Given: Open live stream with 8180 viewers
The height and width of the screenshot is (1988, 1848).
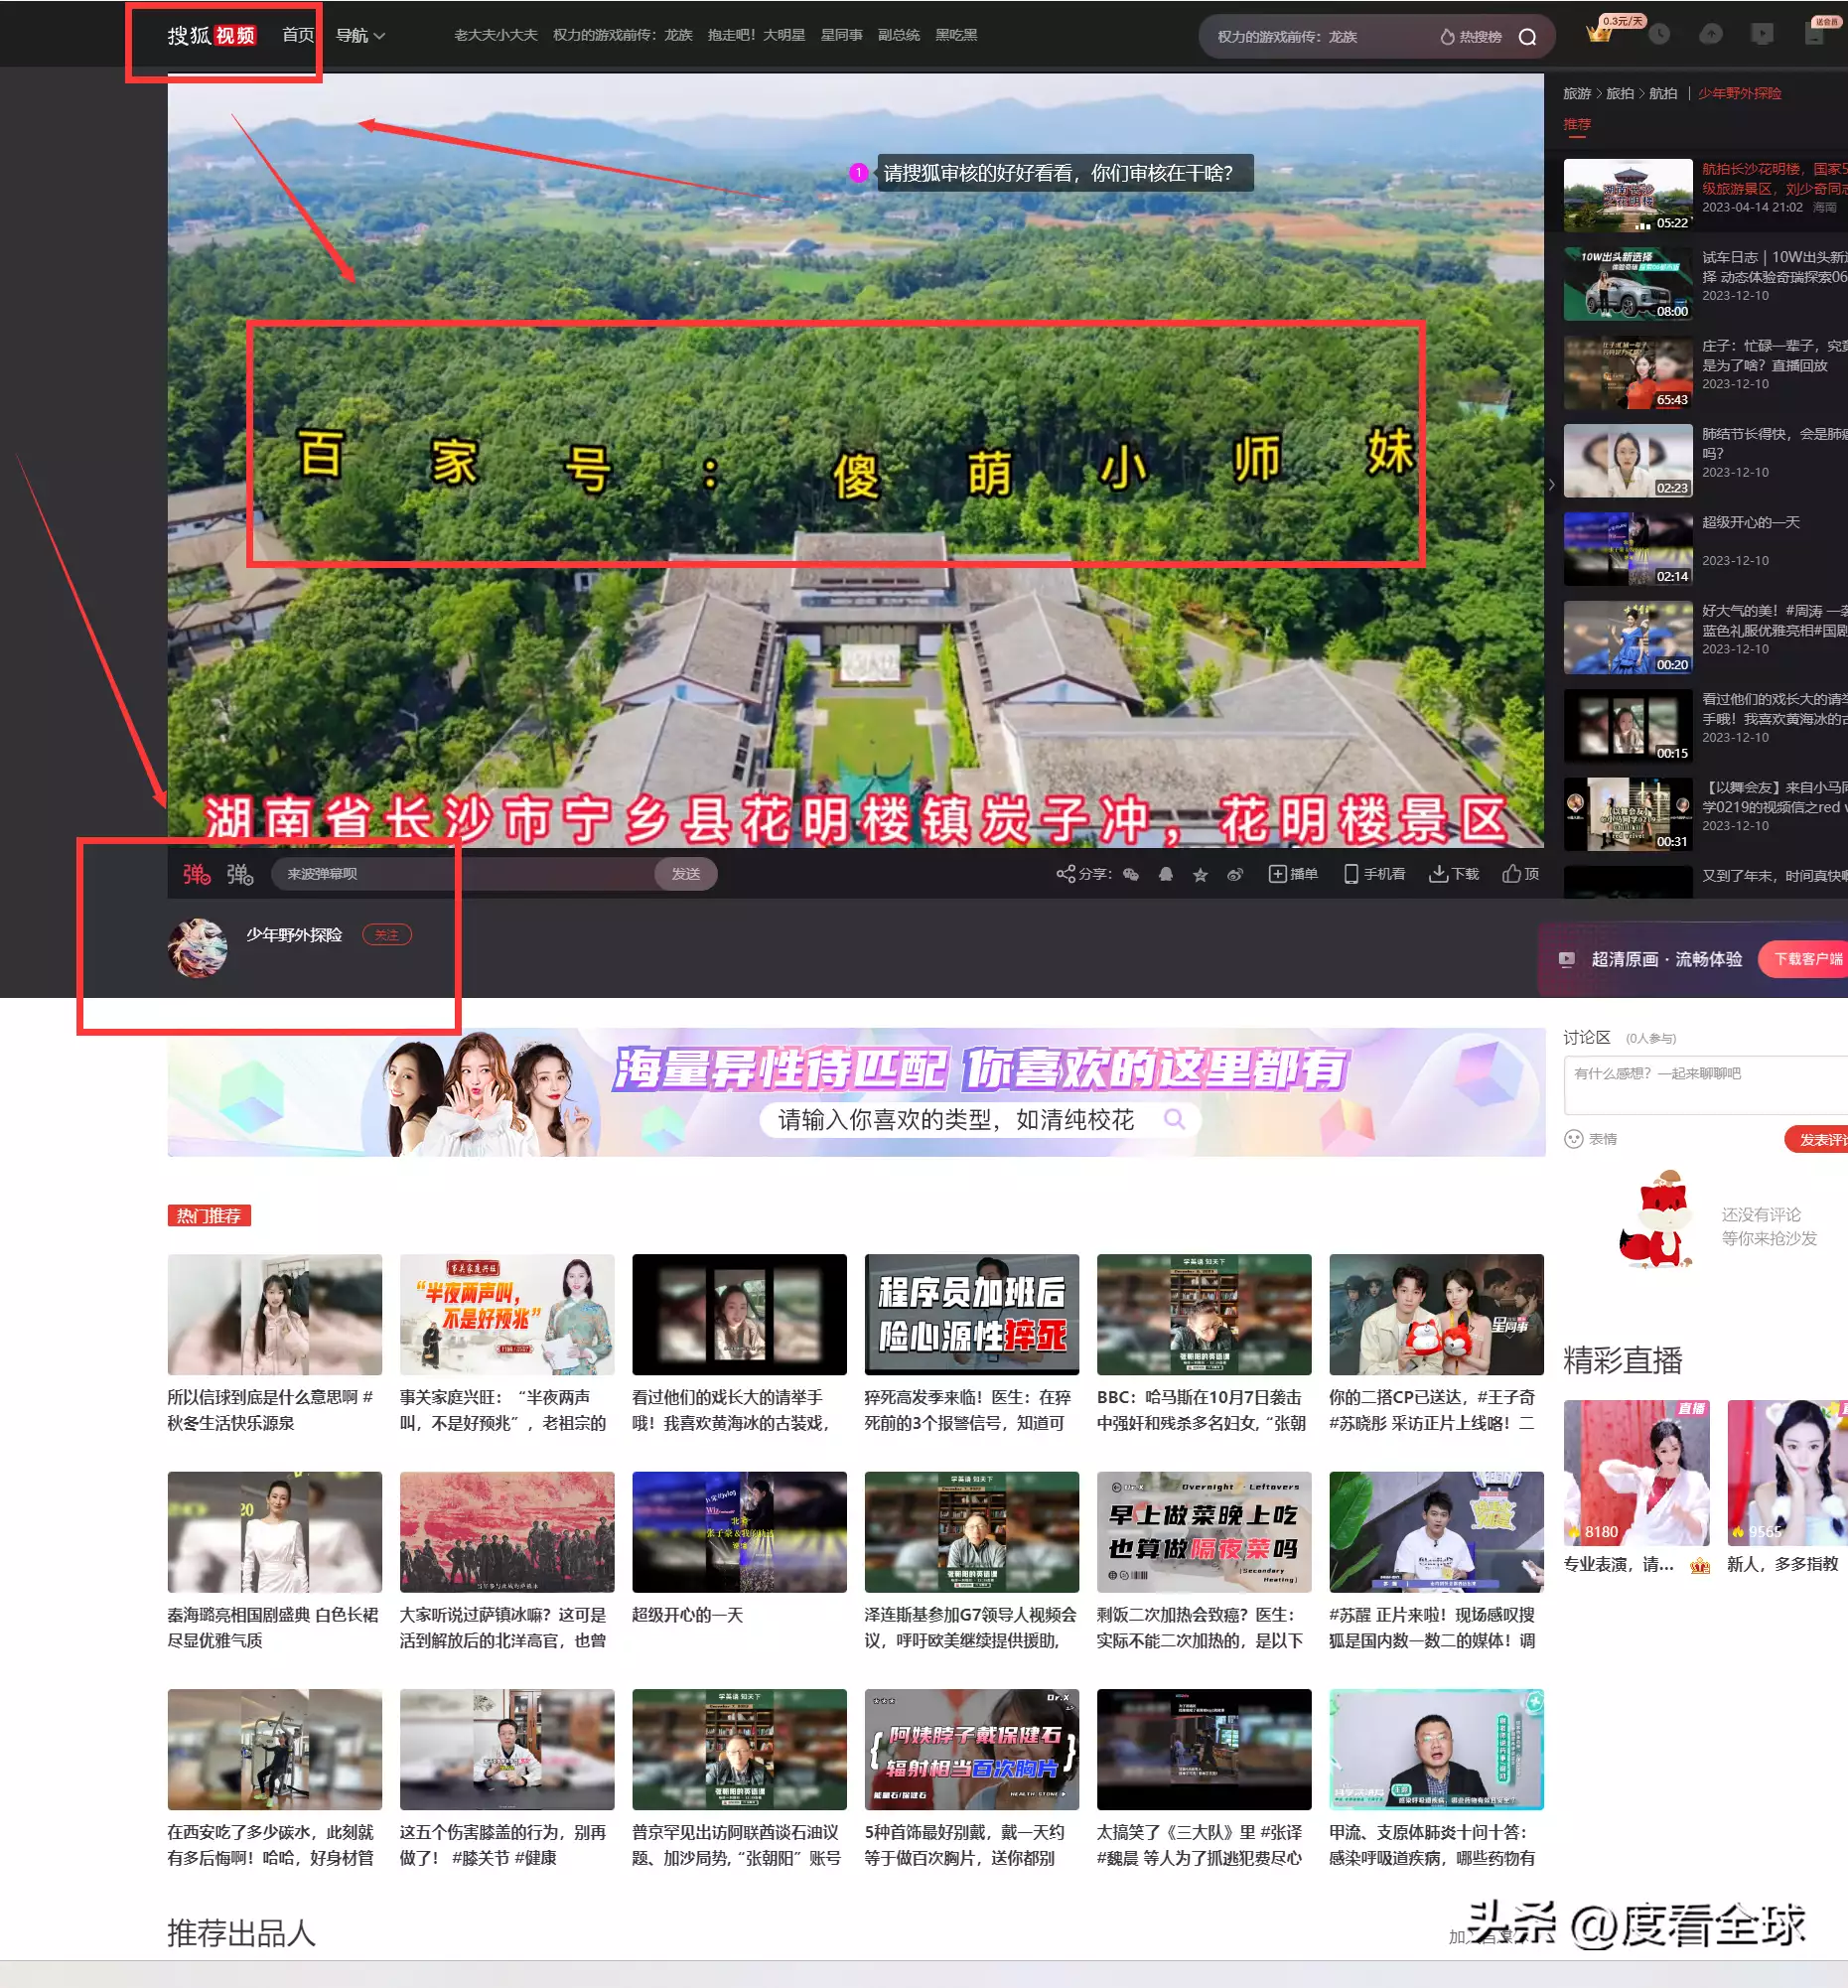Looking at the screenshot, I should 1636,1472.
